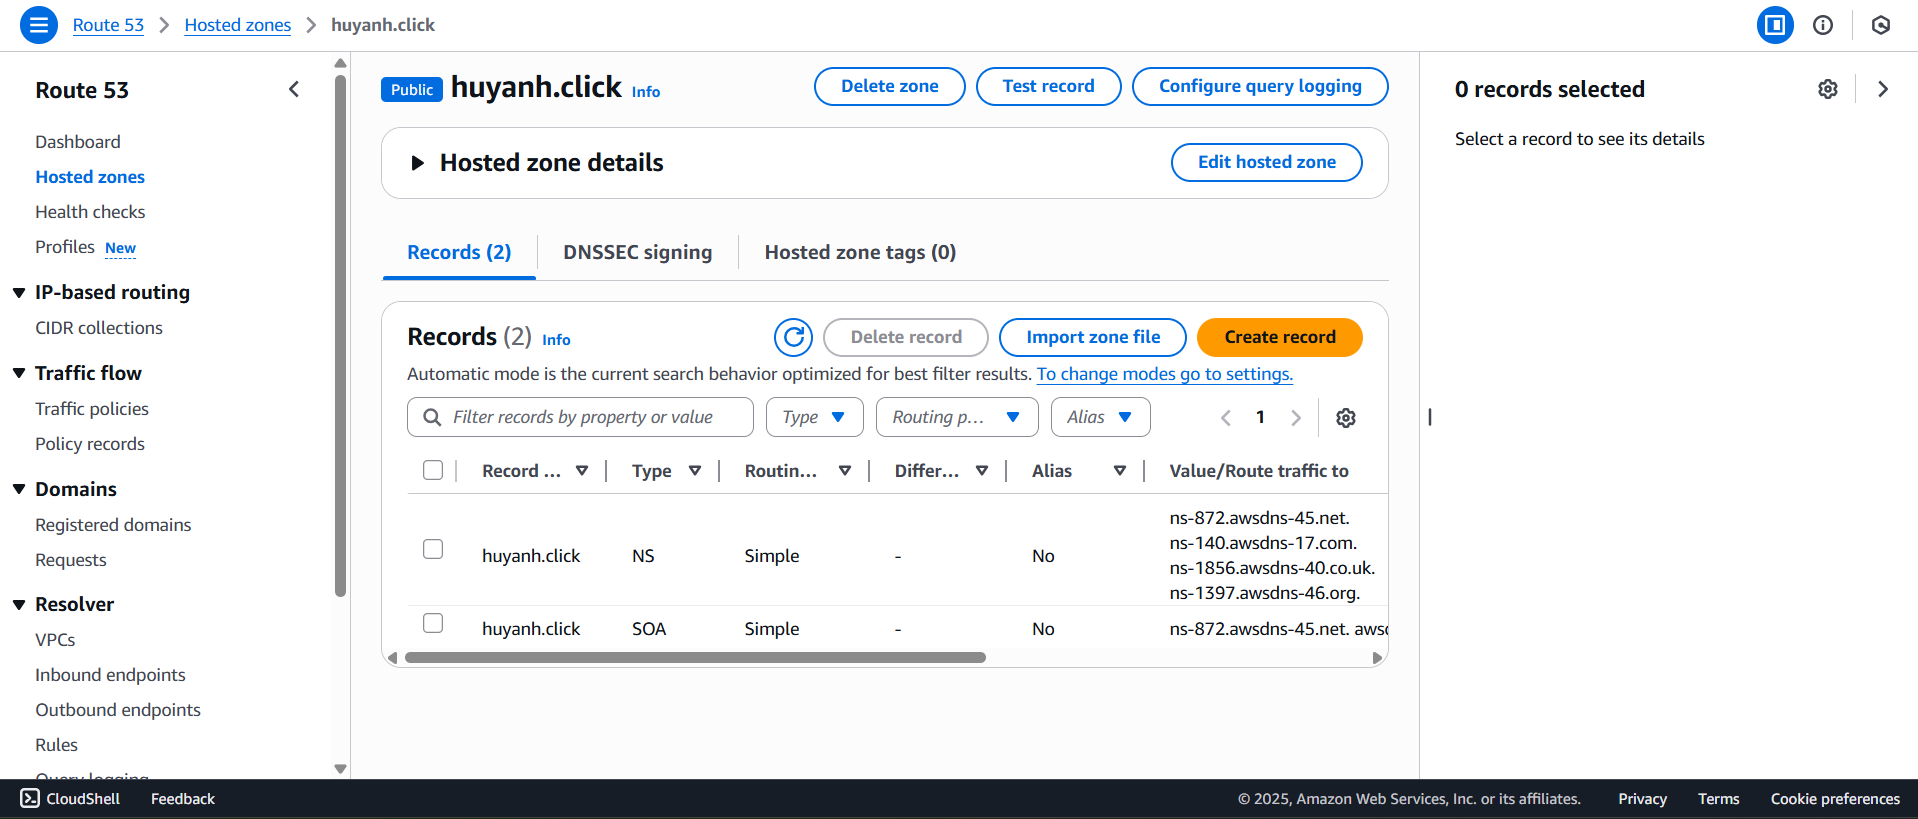Click Hosted zones breadcrumb link
Viewport: 1918px width, 819px height.
pos(238,25)
